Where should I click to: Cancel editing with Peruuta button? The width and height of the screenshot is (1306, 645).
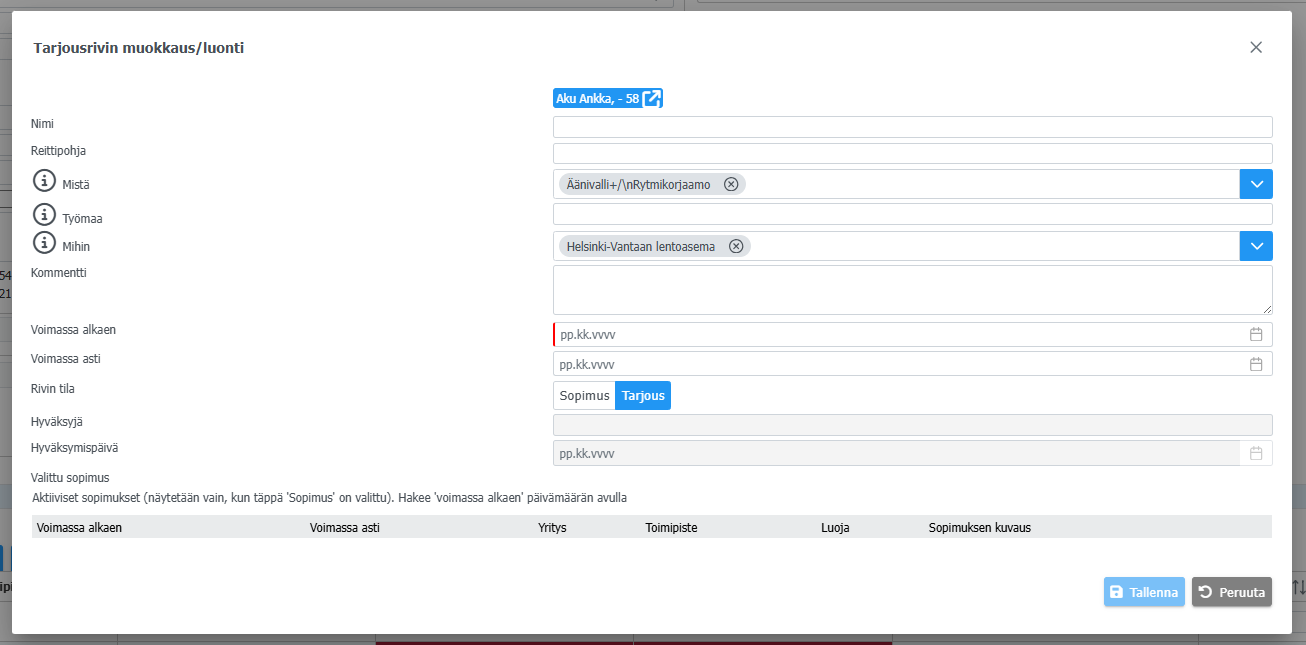tap(1231, 592)
